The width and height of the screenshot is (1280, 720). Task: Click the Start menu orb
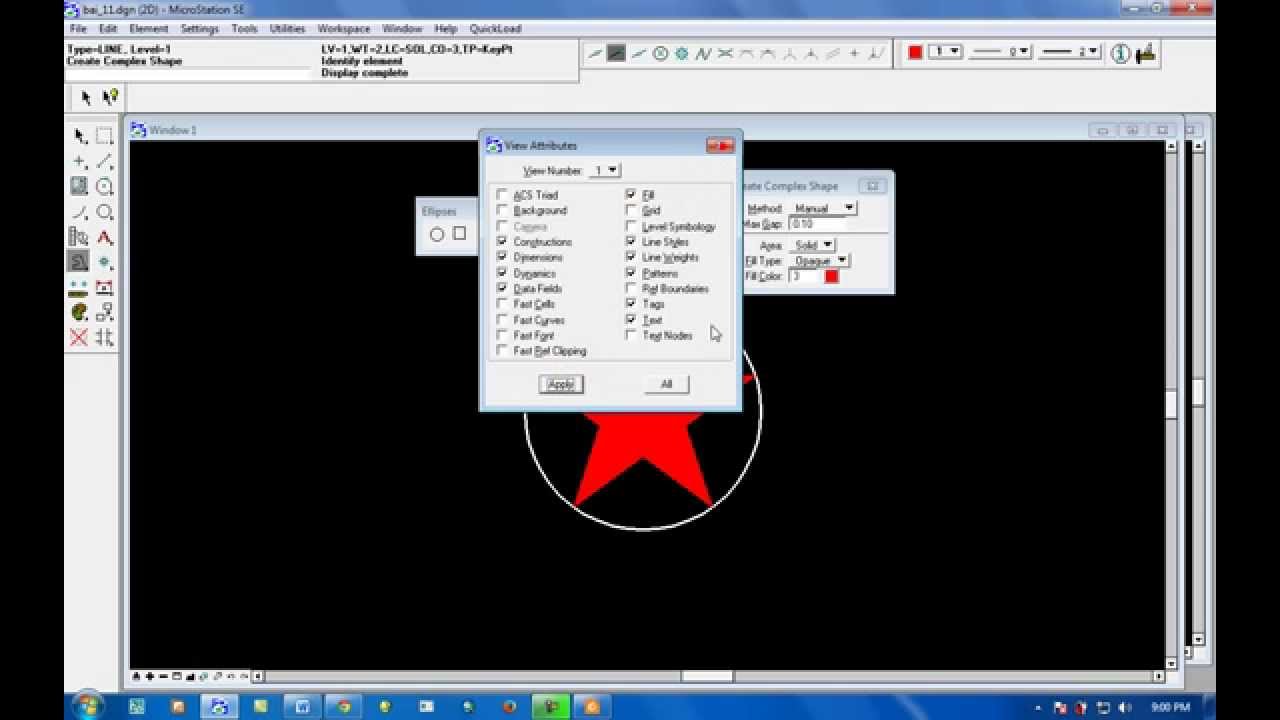point(87,706)
